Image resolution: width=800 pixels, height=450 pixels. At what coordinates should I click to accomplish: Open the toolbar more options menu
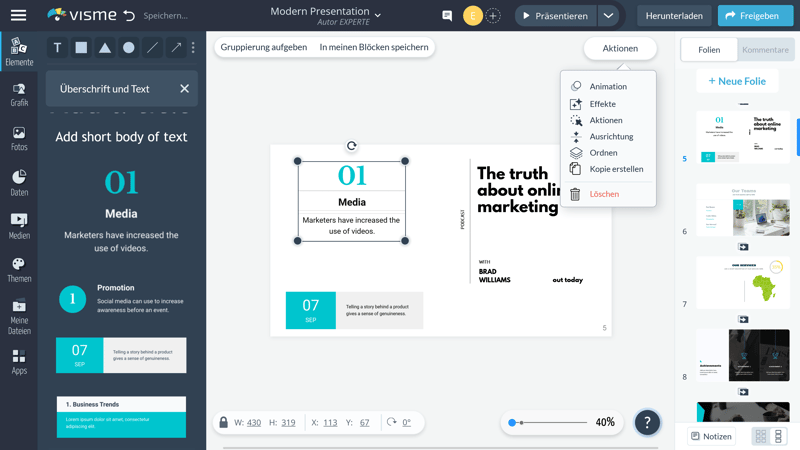point(193,47)
